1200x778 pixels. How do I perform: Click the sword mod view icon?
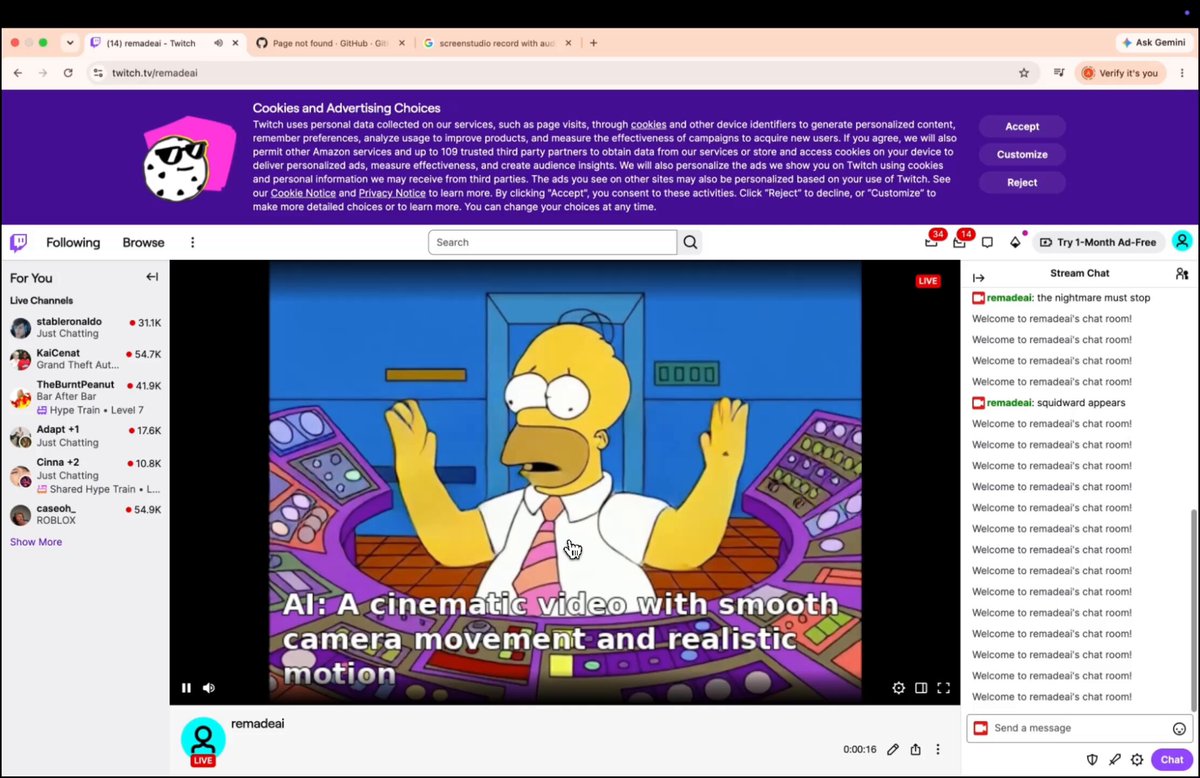1115,760
